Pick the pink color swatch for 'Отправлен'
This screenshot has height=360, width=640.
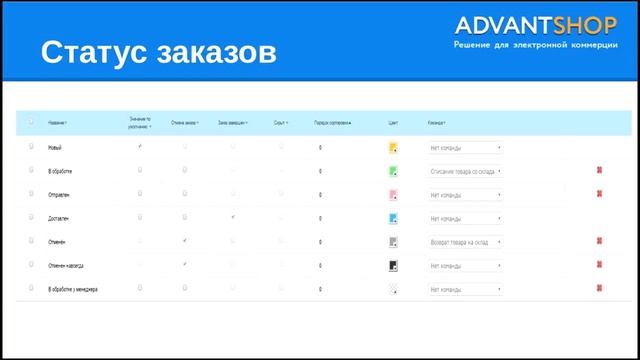click(x=393, y=195)
